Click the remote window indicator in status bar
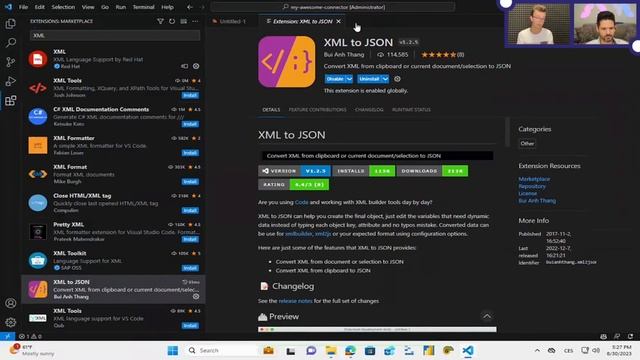The height and width of the screenshot is (360, 640). pyautogui.click(x=7, y=336)
